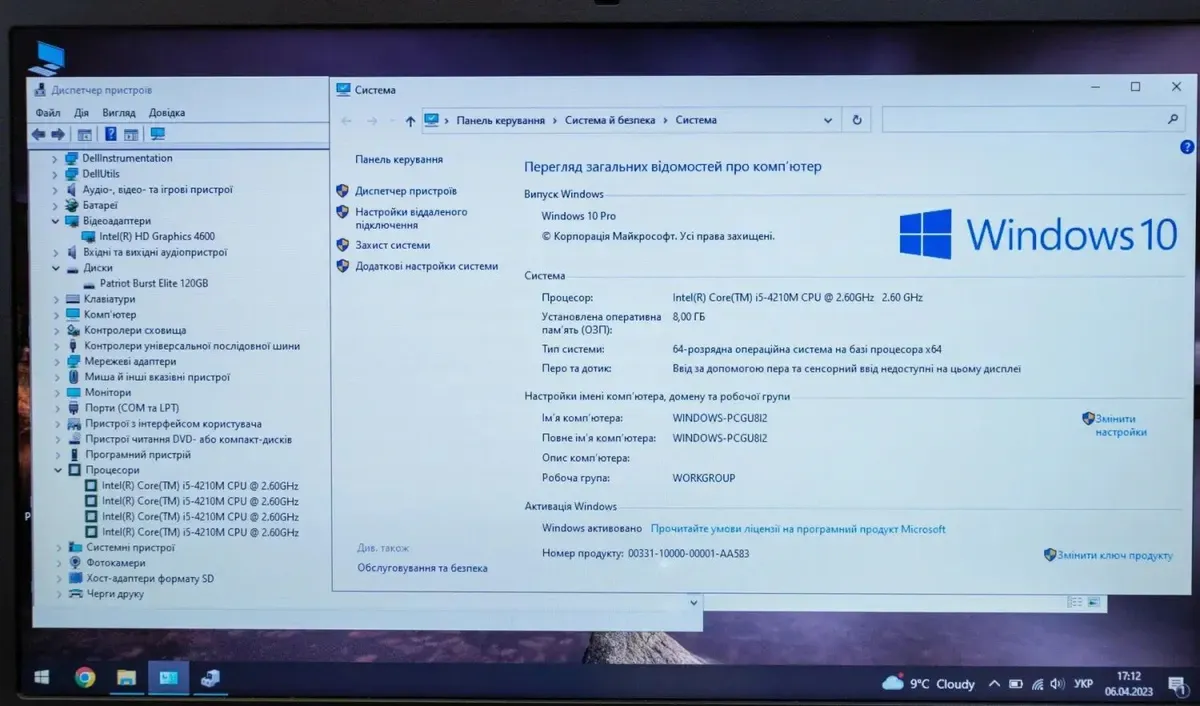The height and width of the screenshot is (706, 1200).
Task: Click the search field in System window
Action: coord(1020,120)
